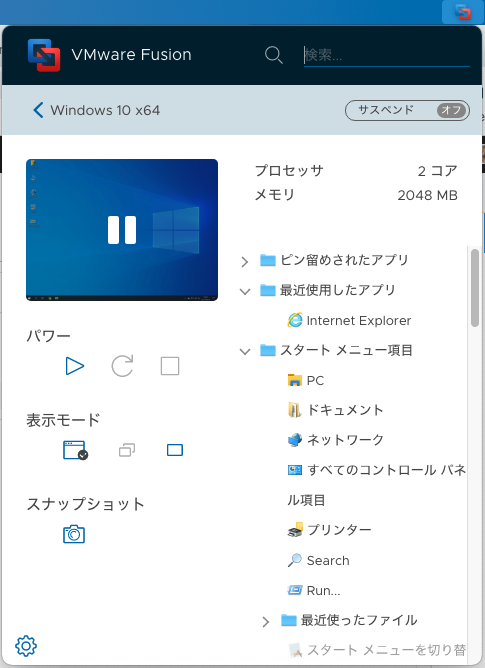The height and width of the screenshot is (668, 485).
Task: Click the ピン留めされたアプリ folder icon
Action: click(268, 260)
